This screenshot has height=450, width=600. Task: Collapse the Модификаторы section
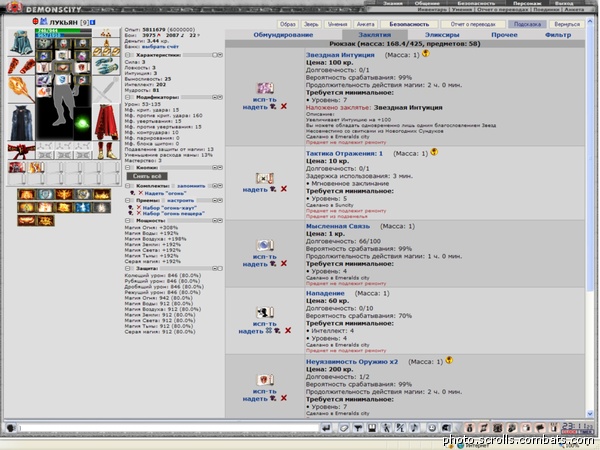coord(128,98)
